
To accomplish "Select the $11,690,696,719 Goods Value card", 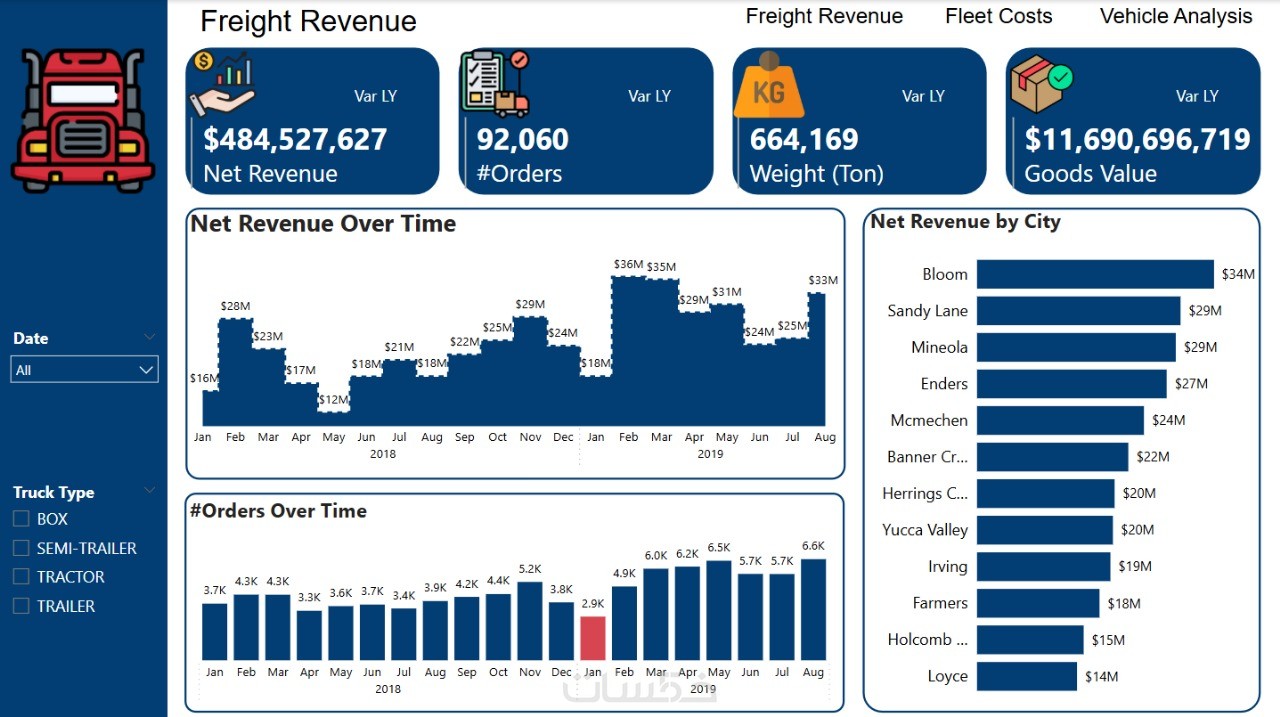I will (x=1133, y=121).
